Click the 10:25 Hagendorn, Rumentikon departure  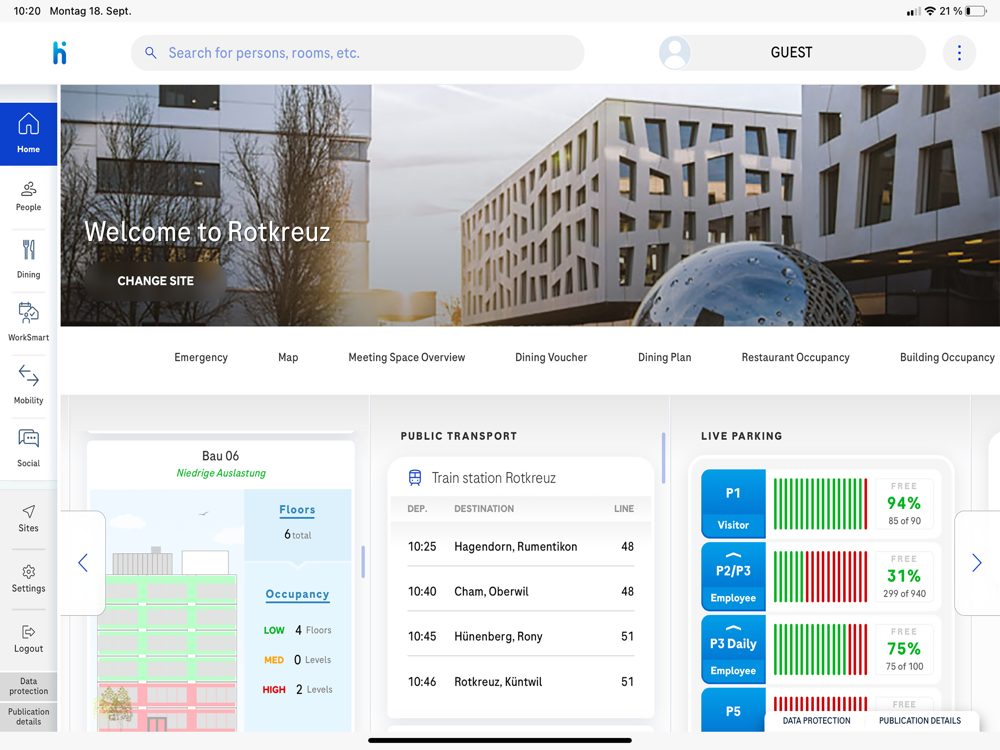[x=520, y=547]
